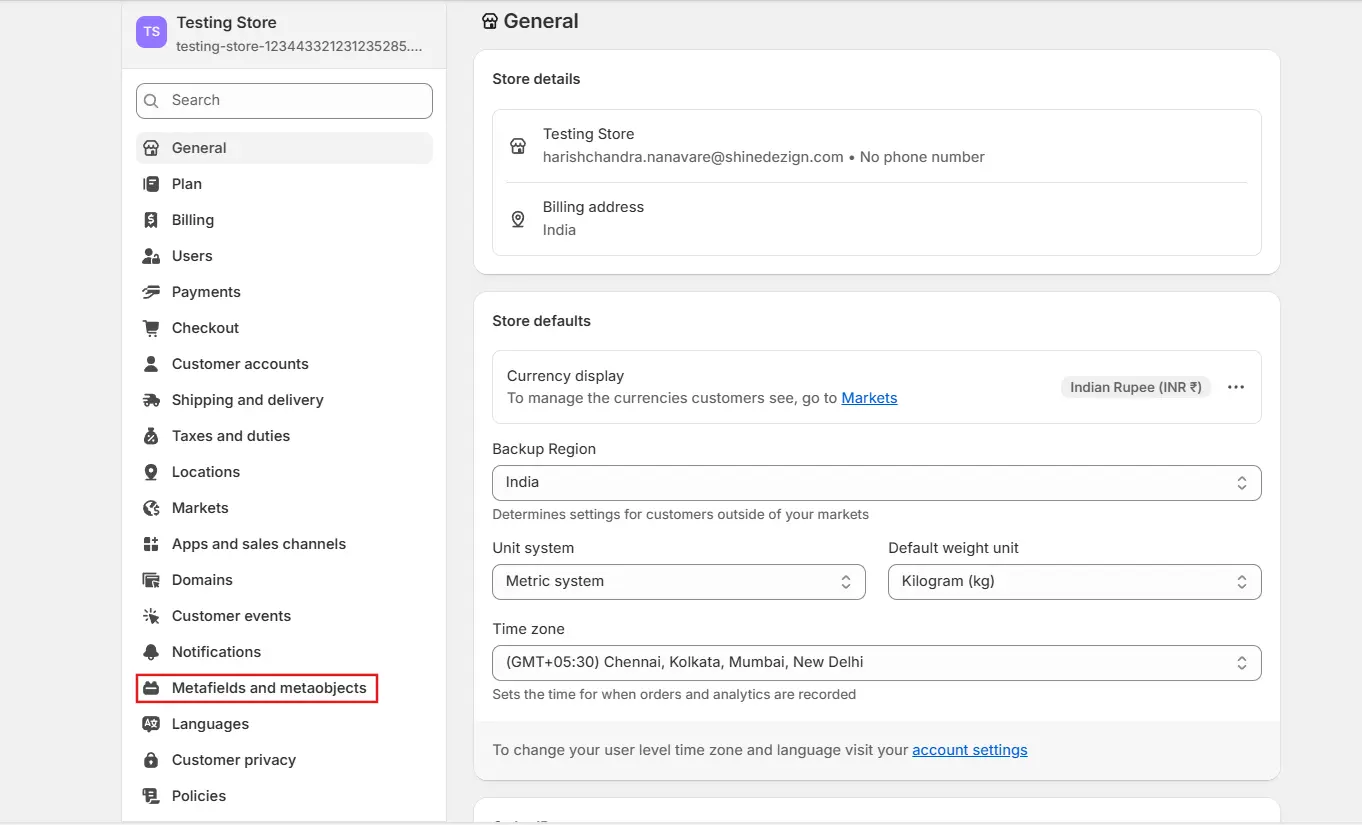Open Users via the people icon
Screen dimensions: 1362x825
[x=152, y=255]
